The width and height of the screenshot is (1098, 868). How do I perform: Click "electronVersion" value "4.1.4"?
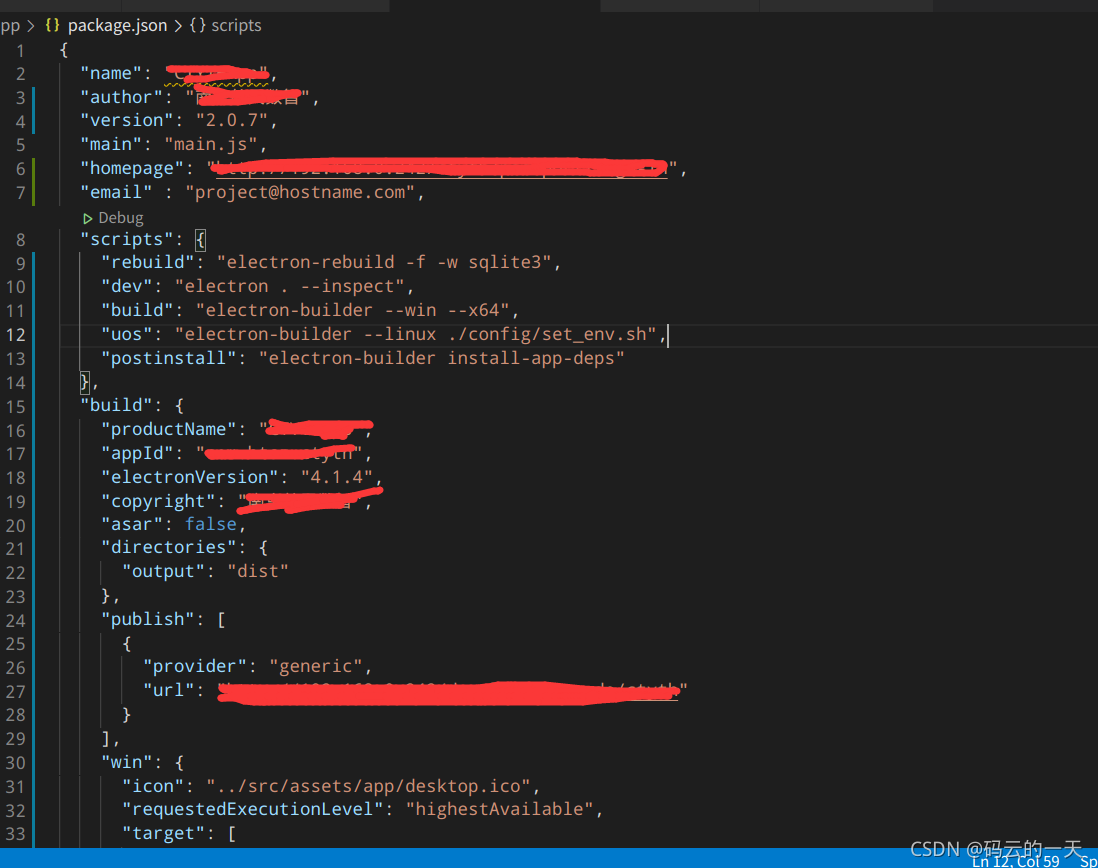pyautogui.click(x=337, y=477)
